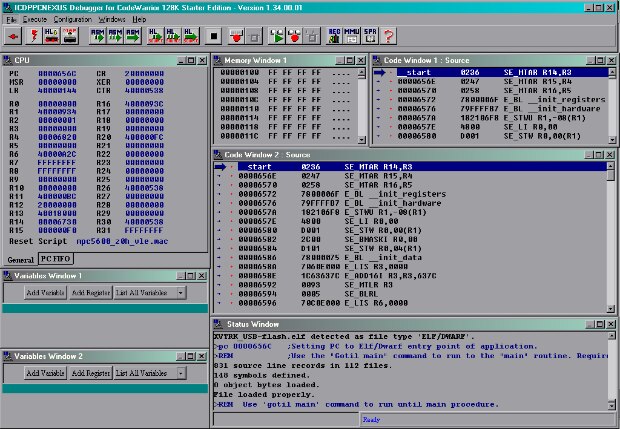The width and height of the screenshot is (620, 429).
Task: Open the Configuration menu
Action: (73, 19)
